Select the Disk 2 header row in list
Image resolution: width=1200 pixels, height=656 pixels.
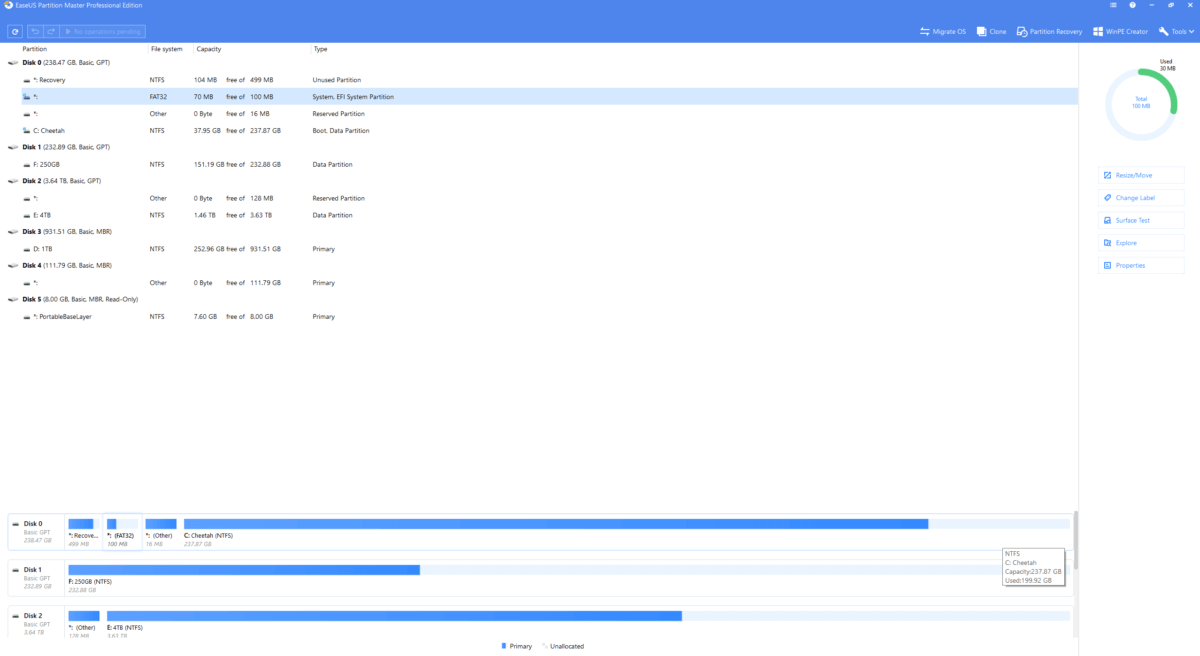[x=541, y=181]
